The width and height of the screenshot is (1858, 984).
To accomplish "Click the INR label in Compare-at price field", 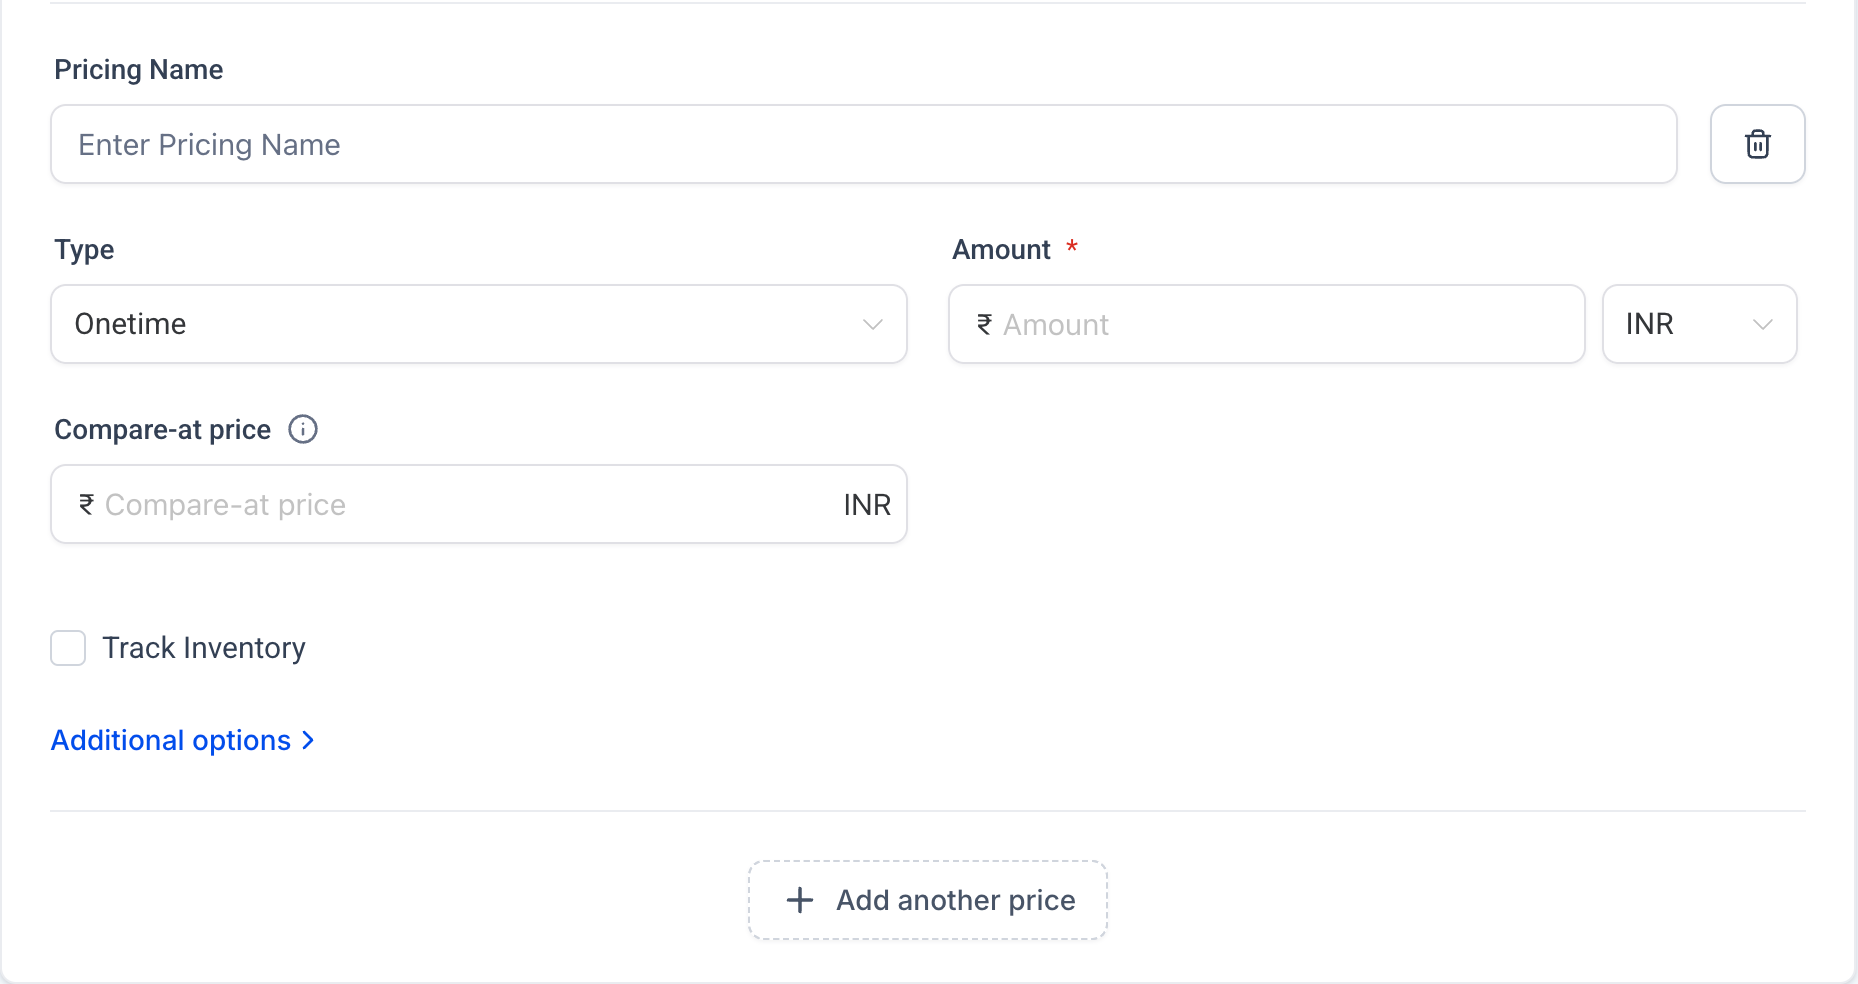I will pyautogui.click(x=867, y=504).
